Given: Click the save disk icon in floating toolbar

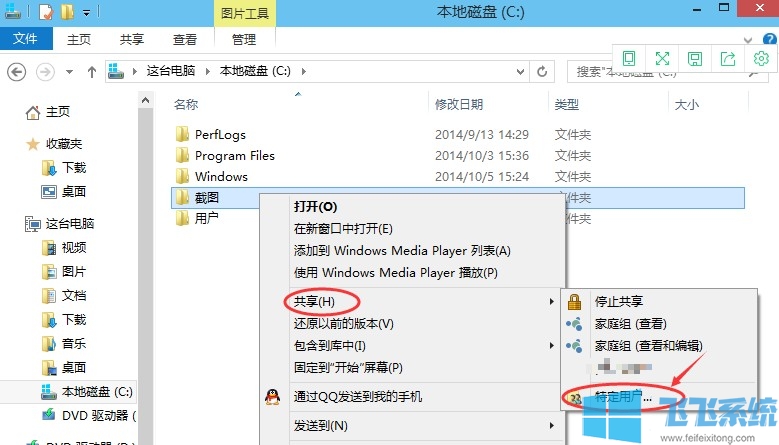Looking at the screenshot, I should (695, 59).
